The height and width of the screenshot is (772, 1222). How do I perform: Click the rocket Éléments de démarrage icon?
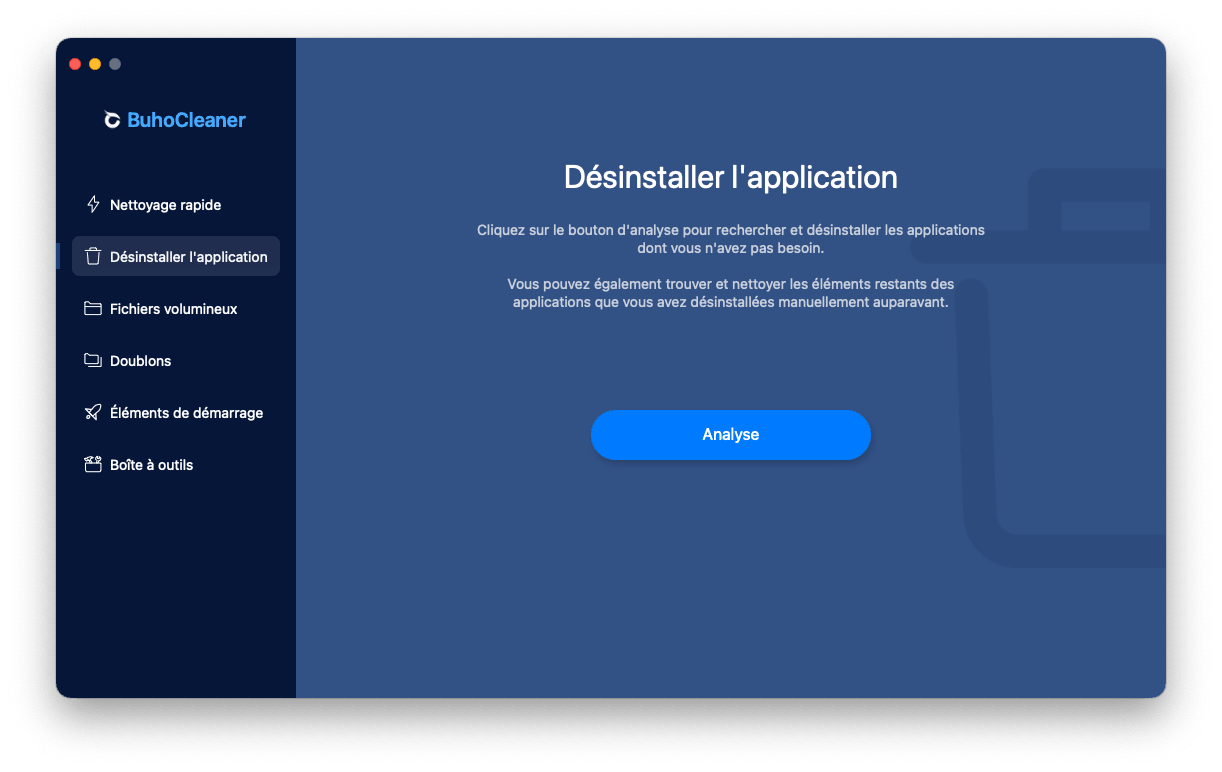click(93, 412)
